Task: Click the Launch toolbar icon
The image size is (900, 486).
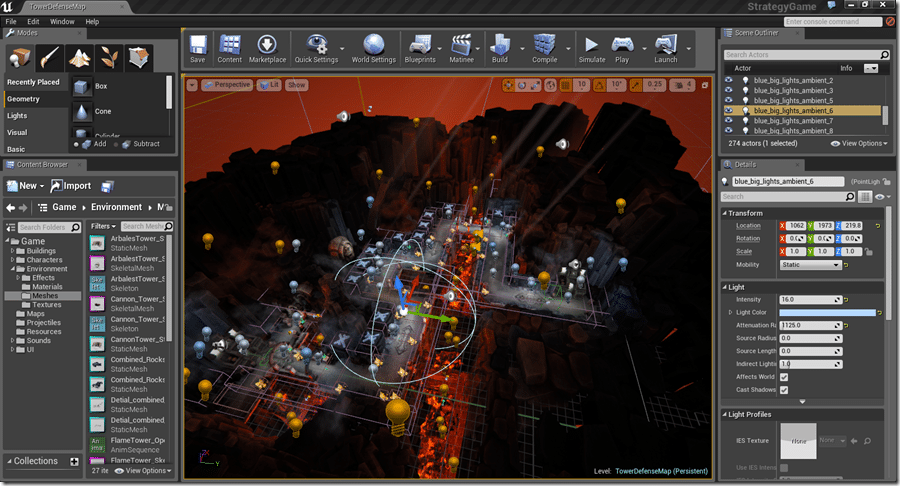Action: (666, 45)
